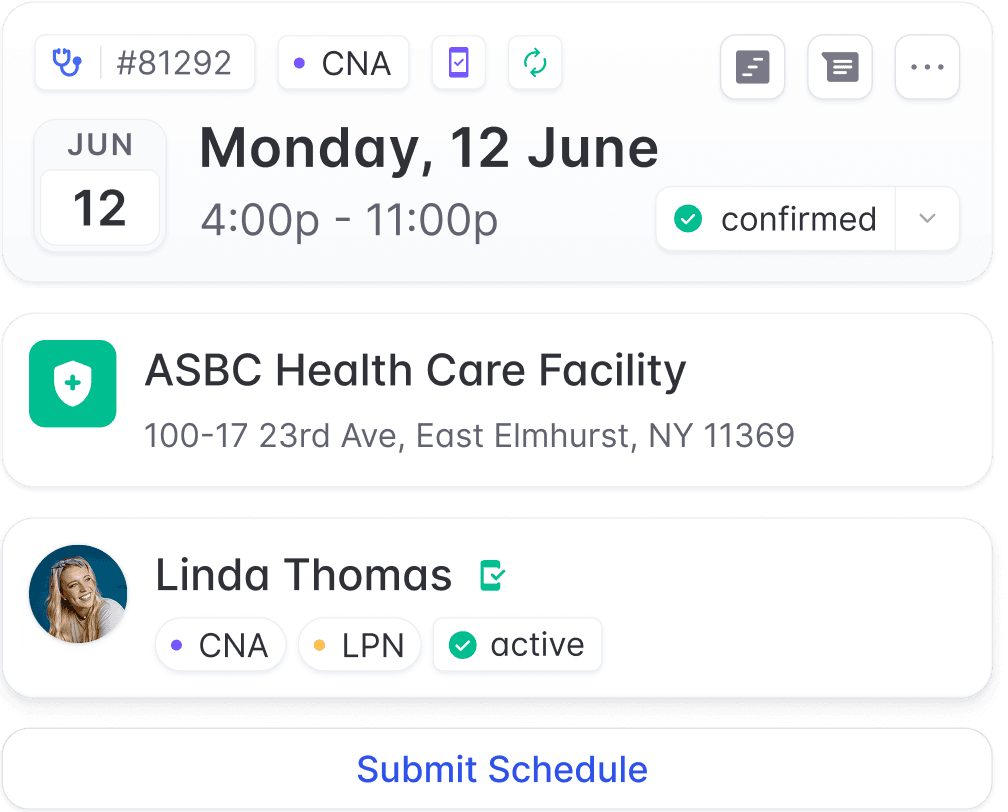The width and height of the screenshot is (1008, 812).
Task: Select the LPN tag on Linda's profile
Action: point(359,645)
